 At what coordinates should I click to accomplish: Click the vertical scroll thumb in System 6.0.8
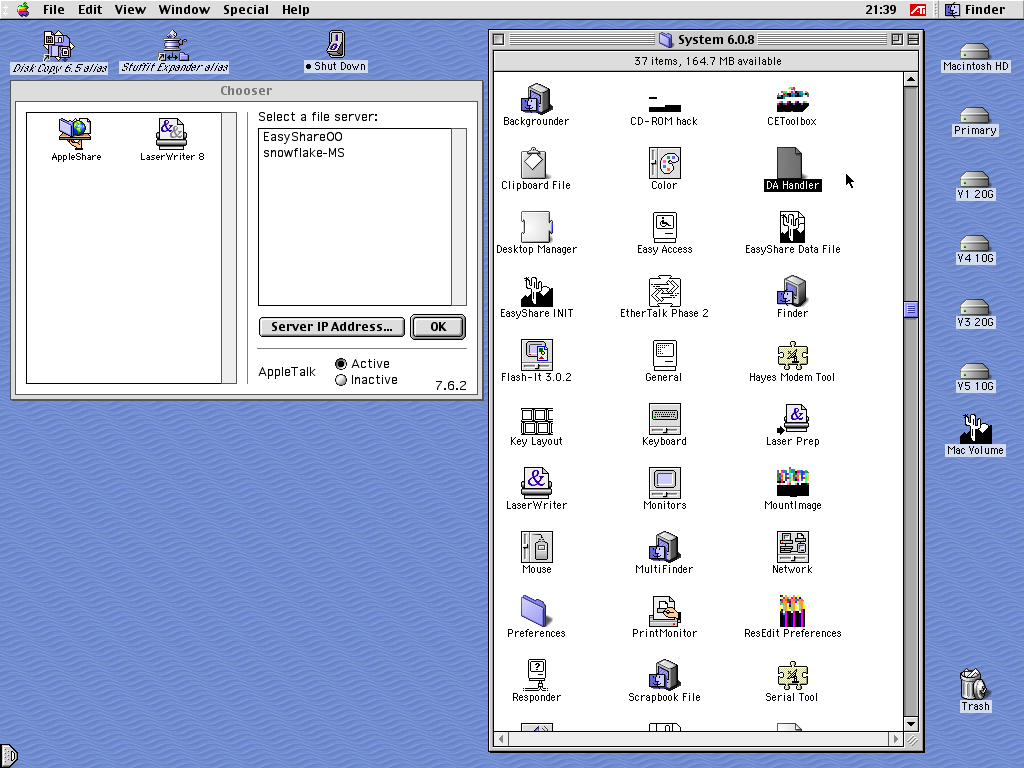(911, 309)
